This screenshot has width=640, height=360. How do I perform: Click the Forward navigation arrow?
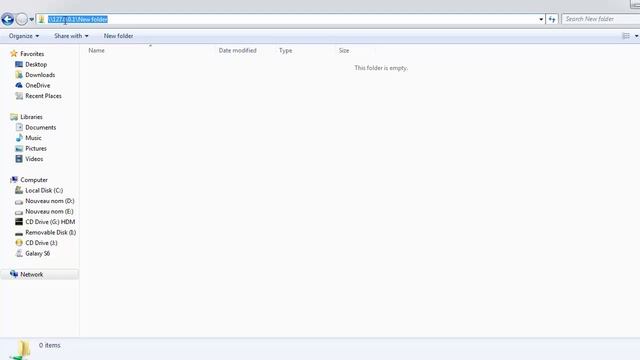(22, 19)
